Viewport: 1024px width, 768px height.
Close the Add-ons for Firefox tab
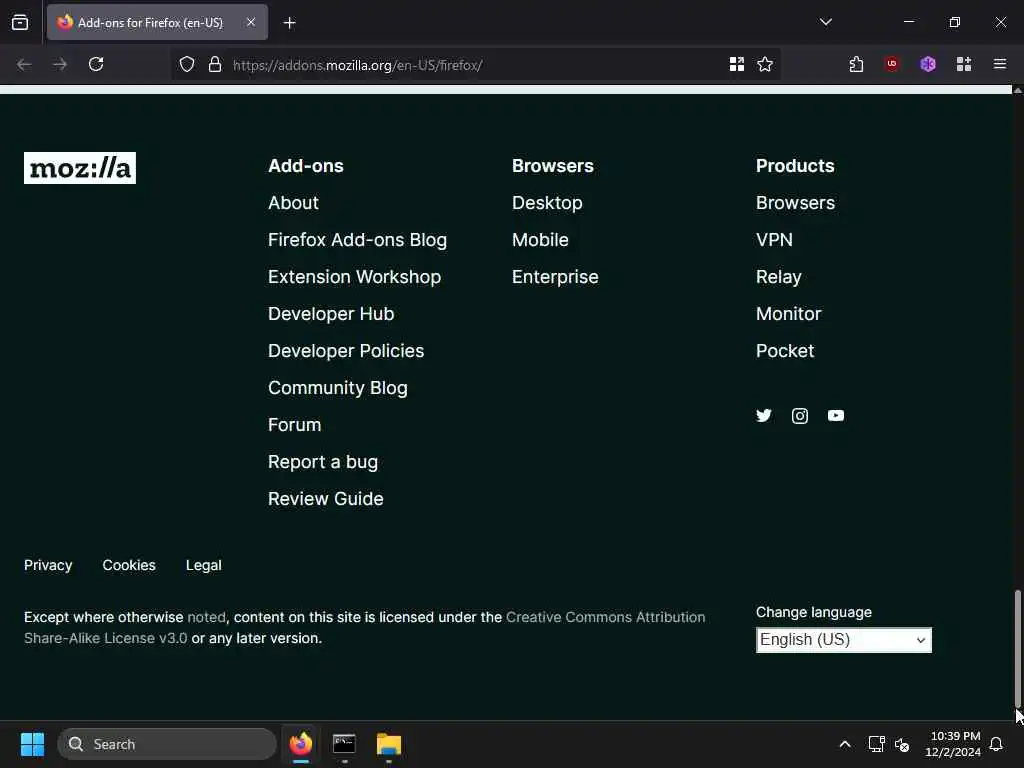click(251, 22)
